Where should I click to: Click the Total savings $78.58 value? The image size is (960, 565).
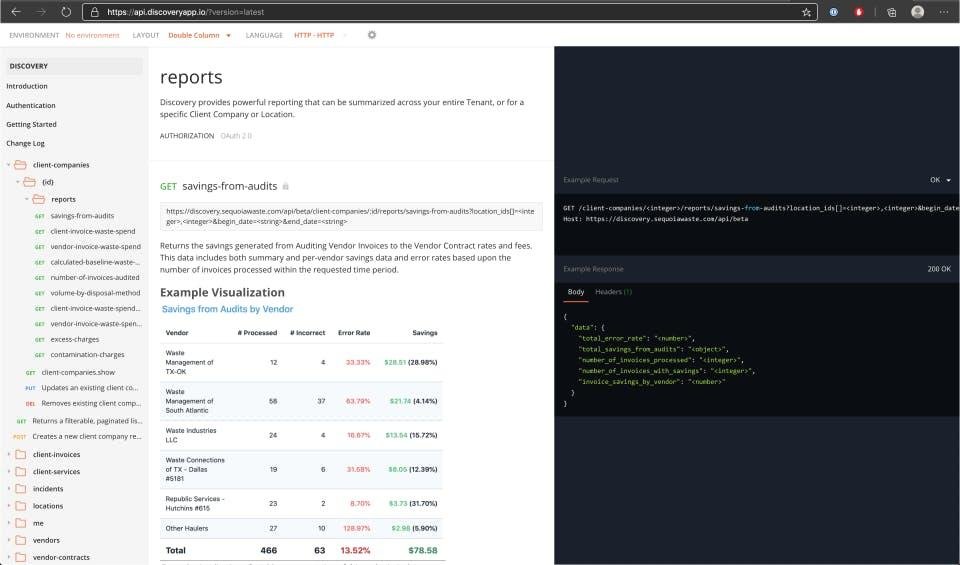[422, 550]
